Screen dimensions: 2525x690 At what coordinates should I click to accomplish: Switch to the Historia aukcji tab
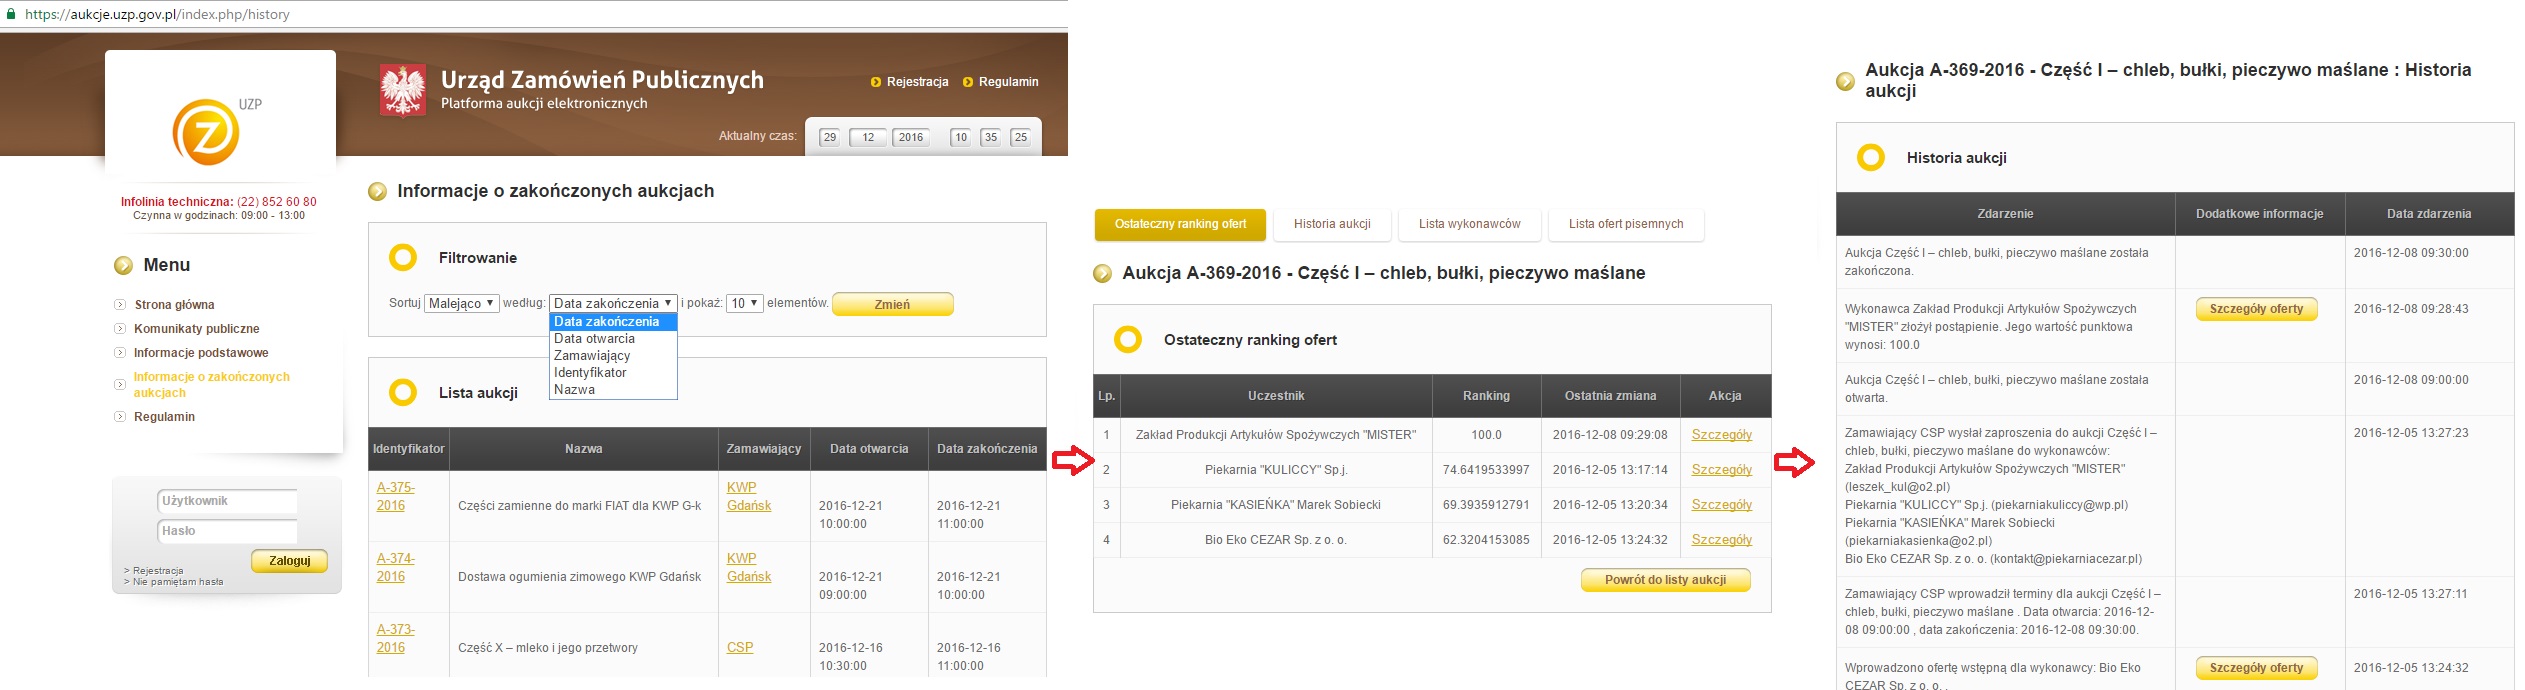pos(1332,224)
